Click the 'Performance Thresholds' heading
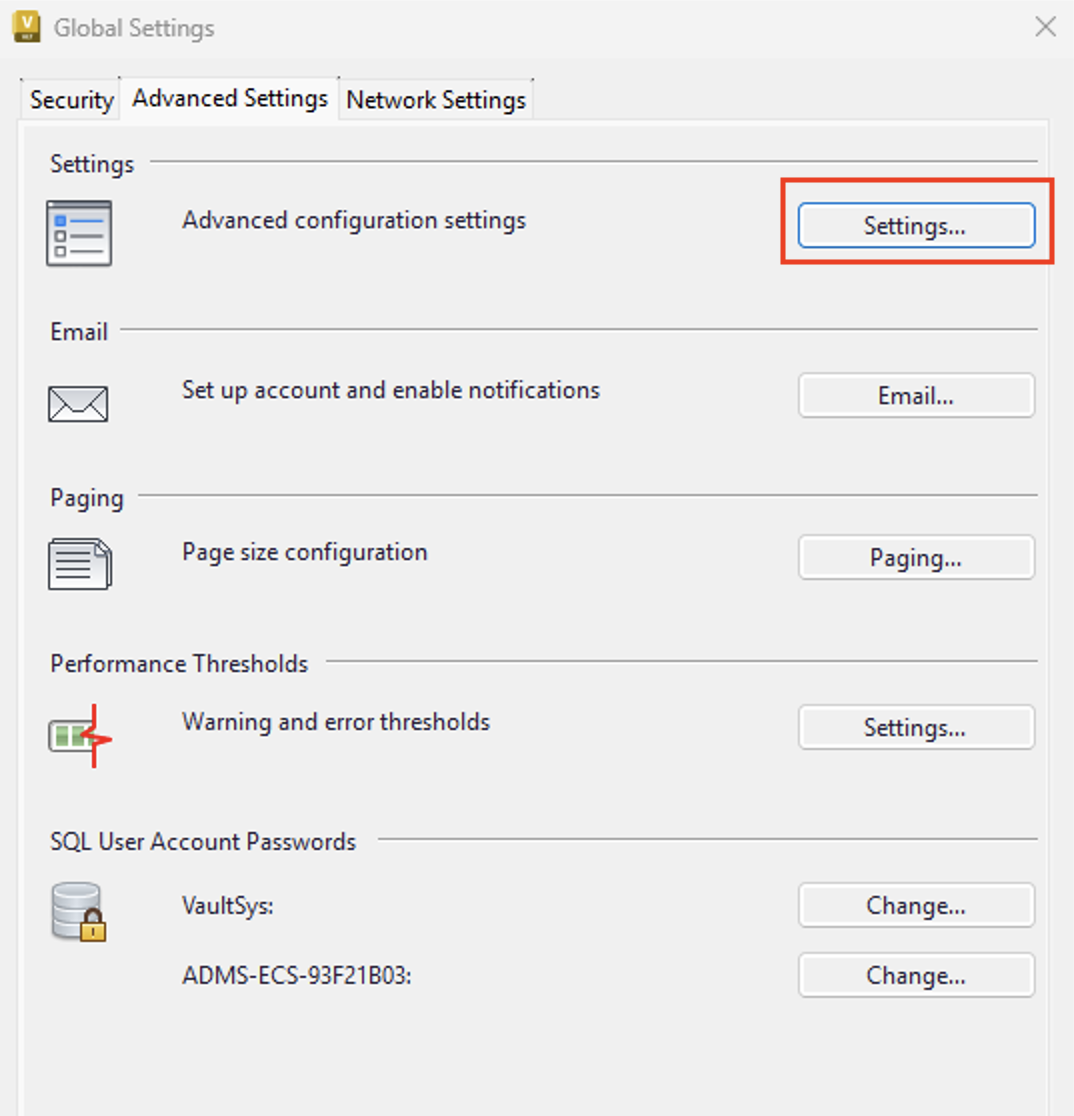This screenshot has width=1074, height=1116. tap(179, 663)
